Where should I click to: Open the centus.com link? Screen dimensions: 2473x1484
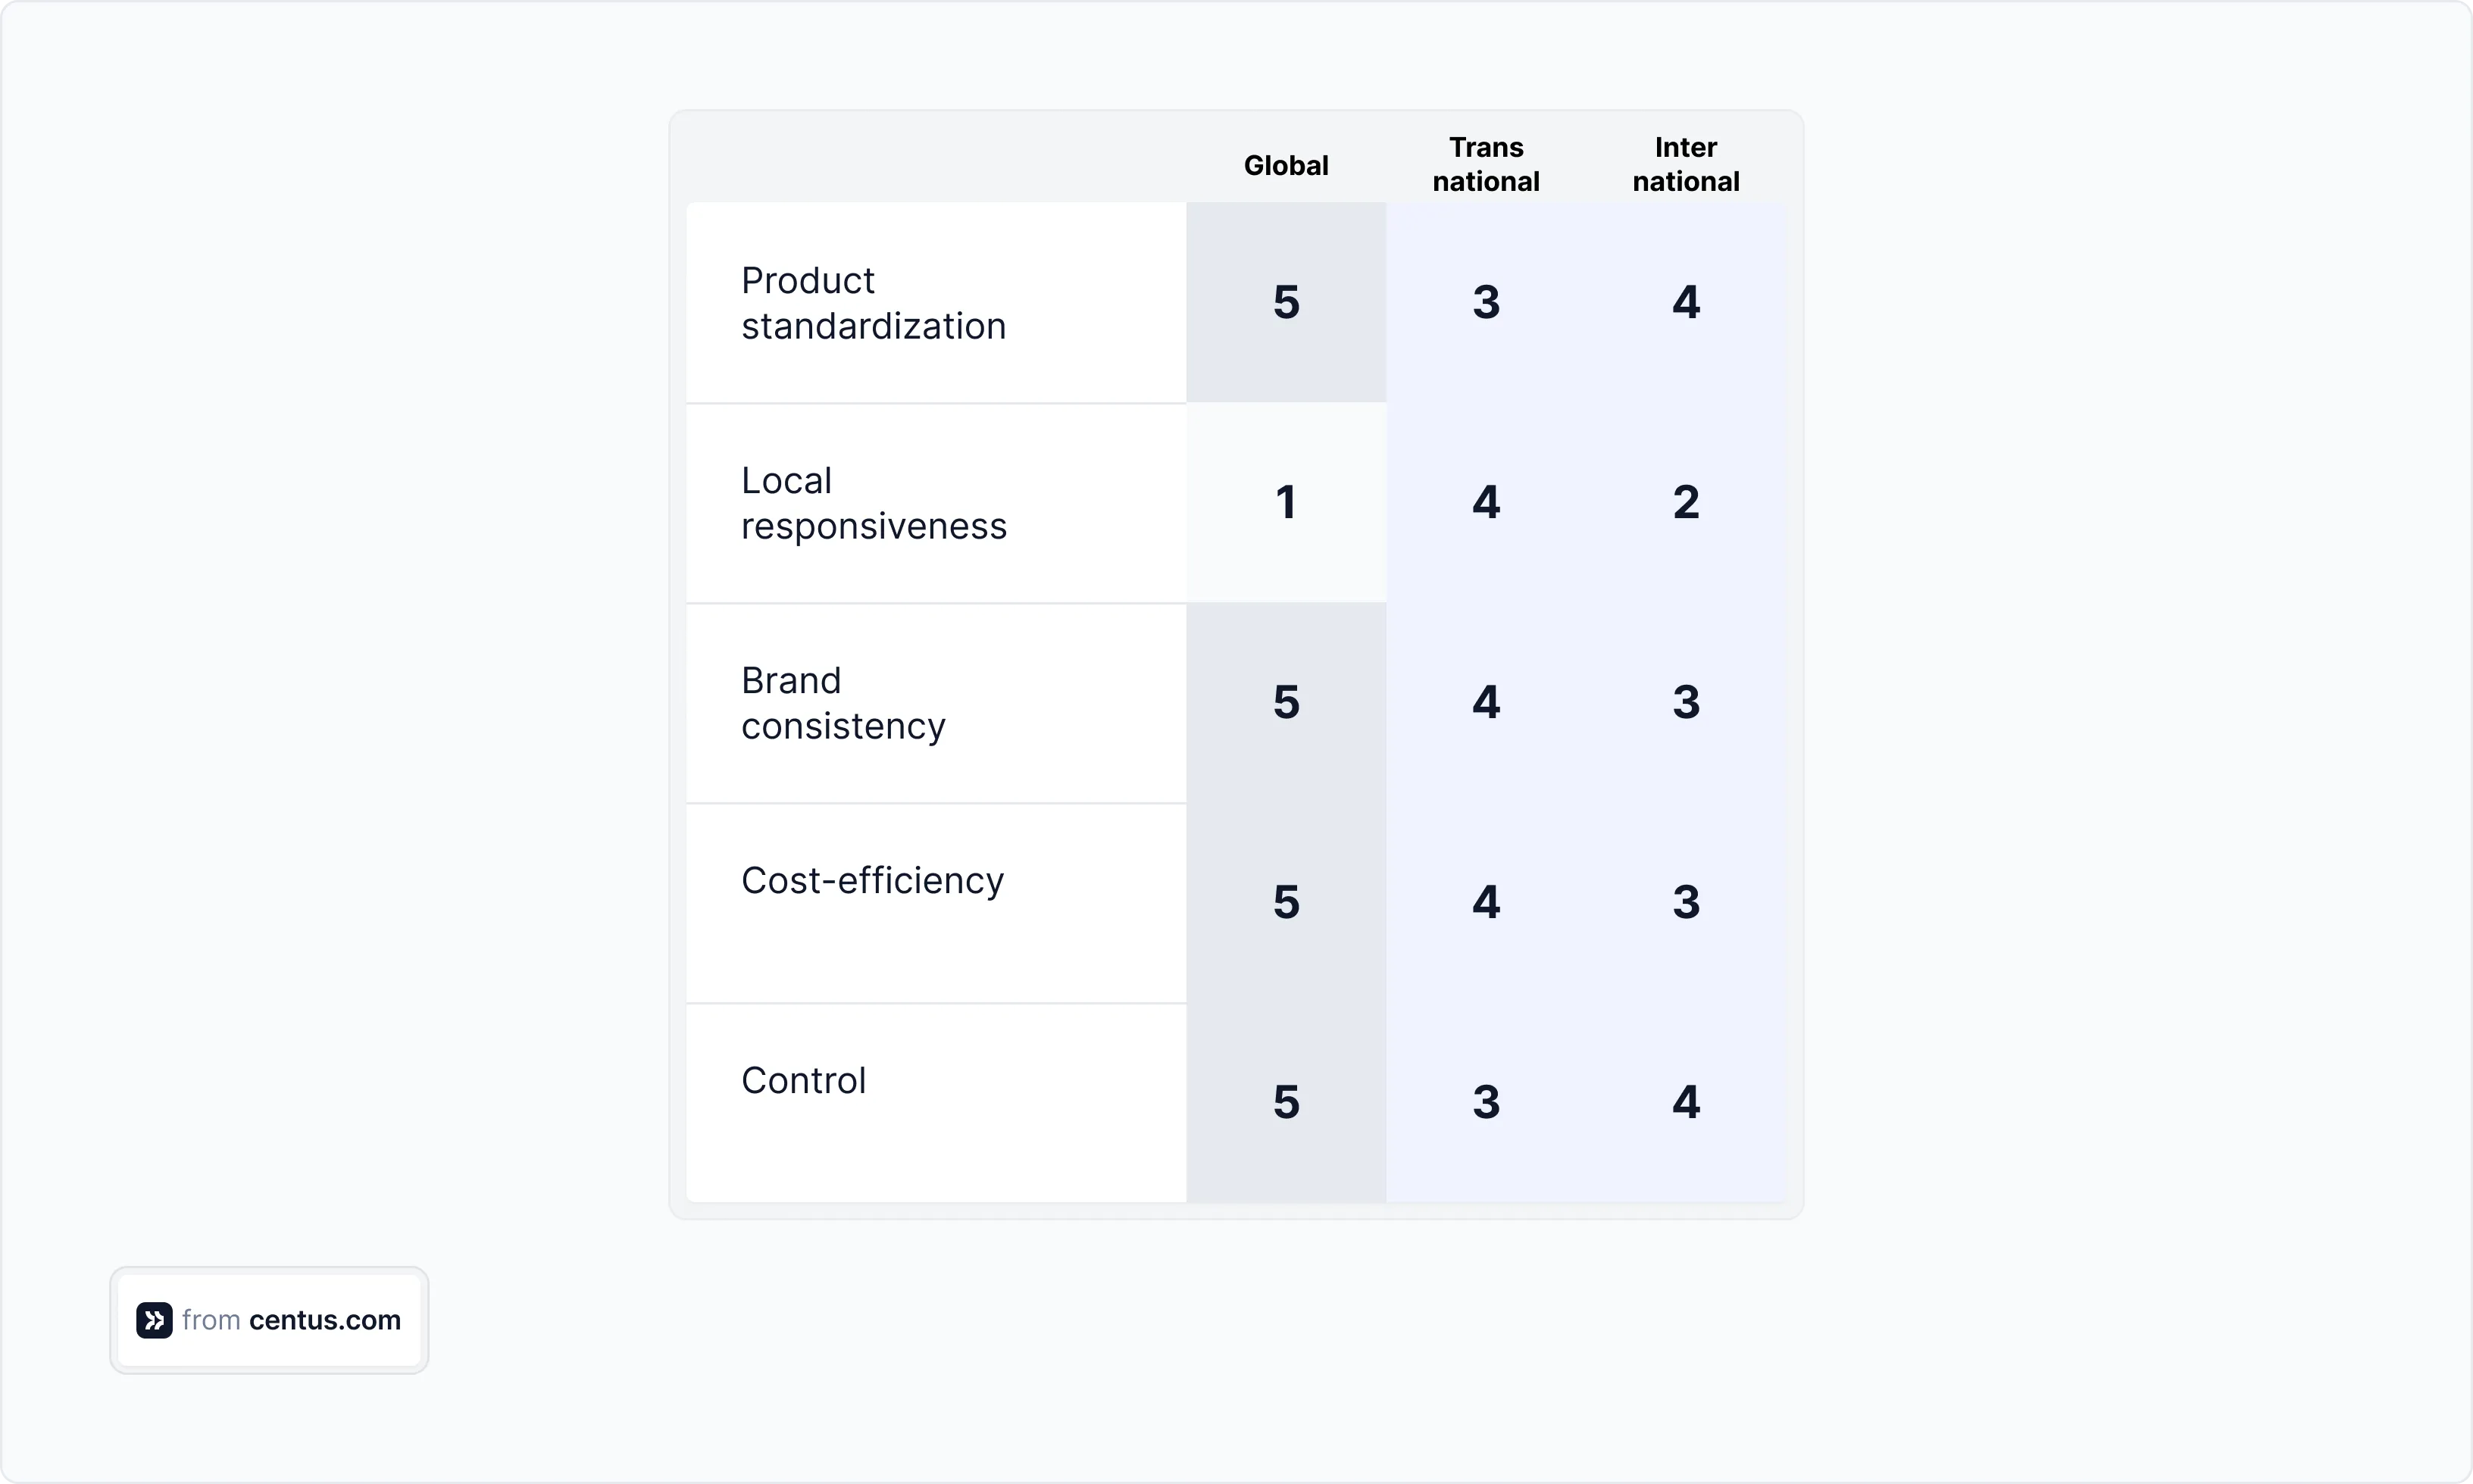click(x=324, y=1320)
